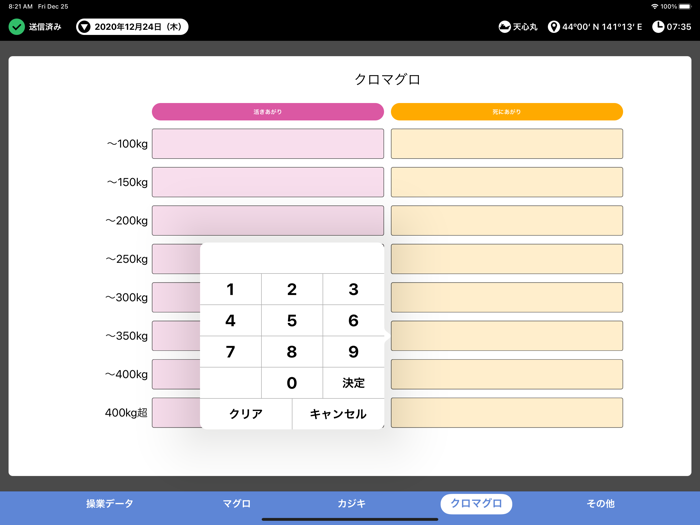Tap the pink field for ~350kg
The image size is (700, 525).
176,336
